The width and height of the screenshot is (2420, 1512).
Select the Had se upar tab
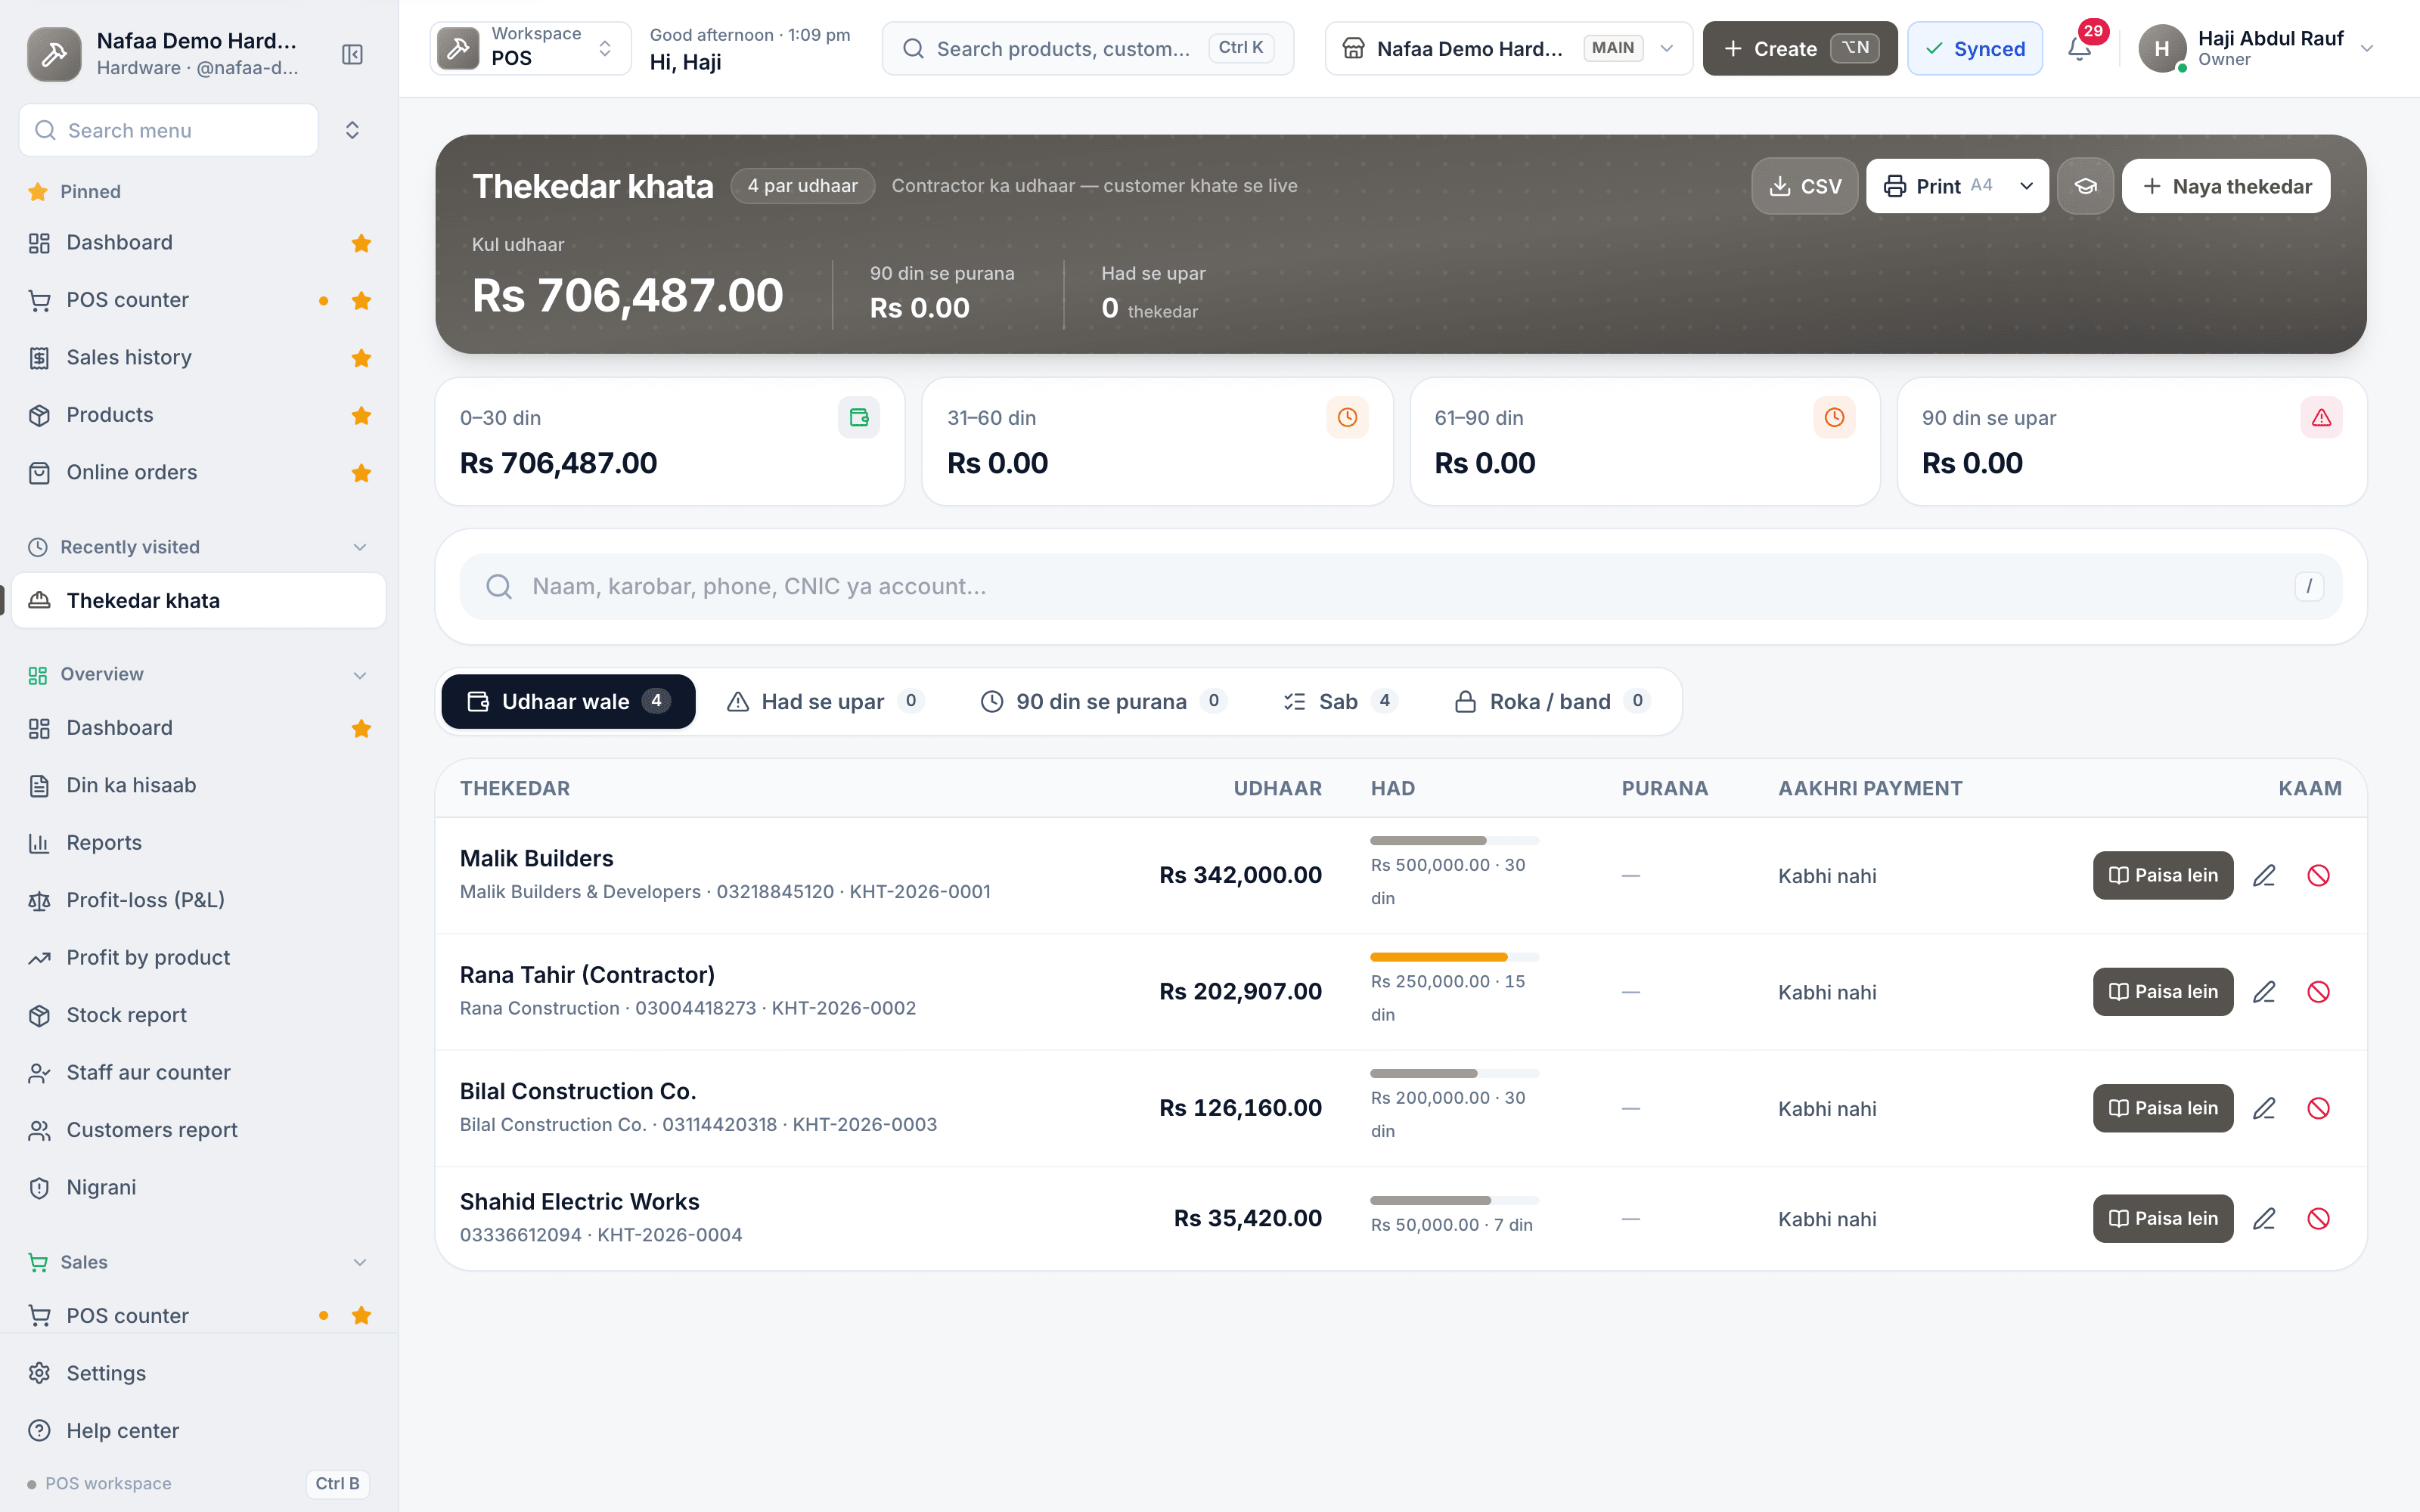(x=825, y=701)
